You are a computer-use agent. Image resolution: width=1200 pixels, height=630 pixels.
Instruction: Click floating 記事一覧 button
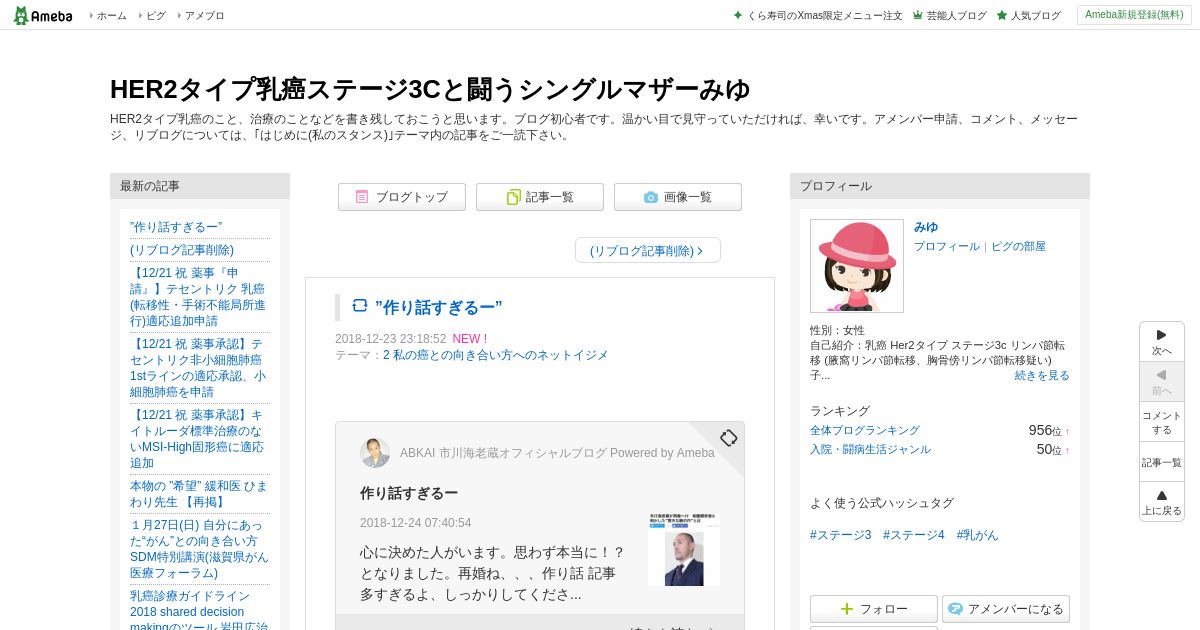pos(1162,462)
